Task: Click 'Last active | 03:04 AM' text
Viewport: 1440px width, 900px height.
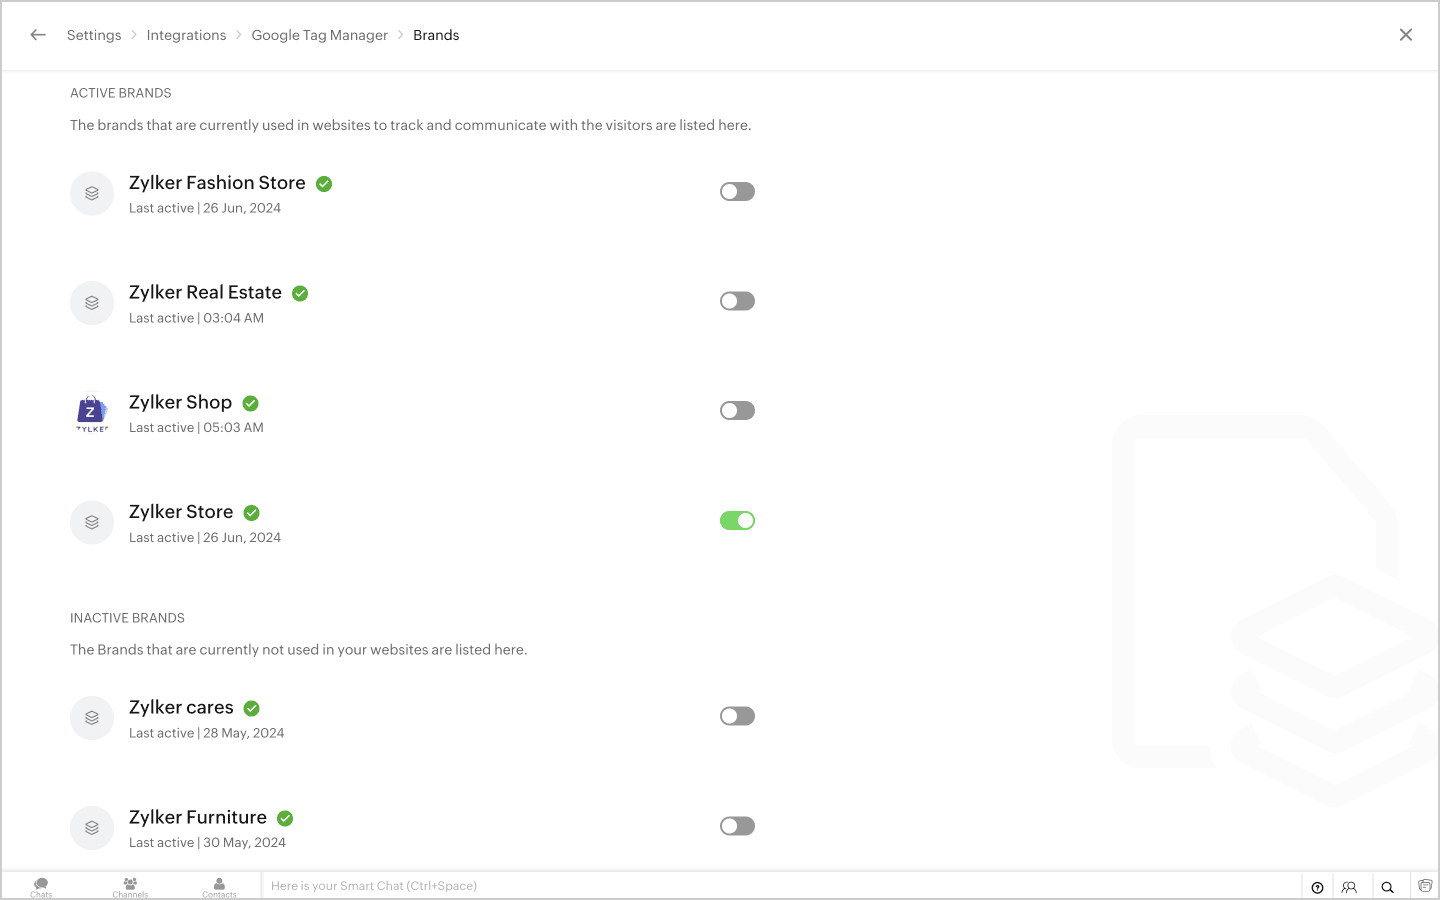Action: [197, 318]
